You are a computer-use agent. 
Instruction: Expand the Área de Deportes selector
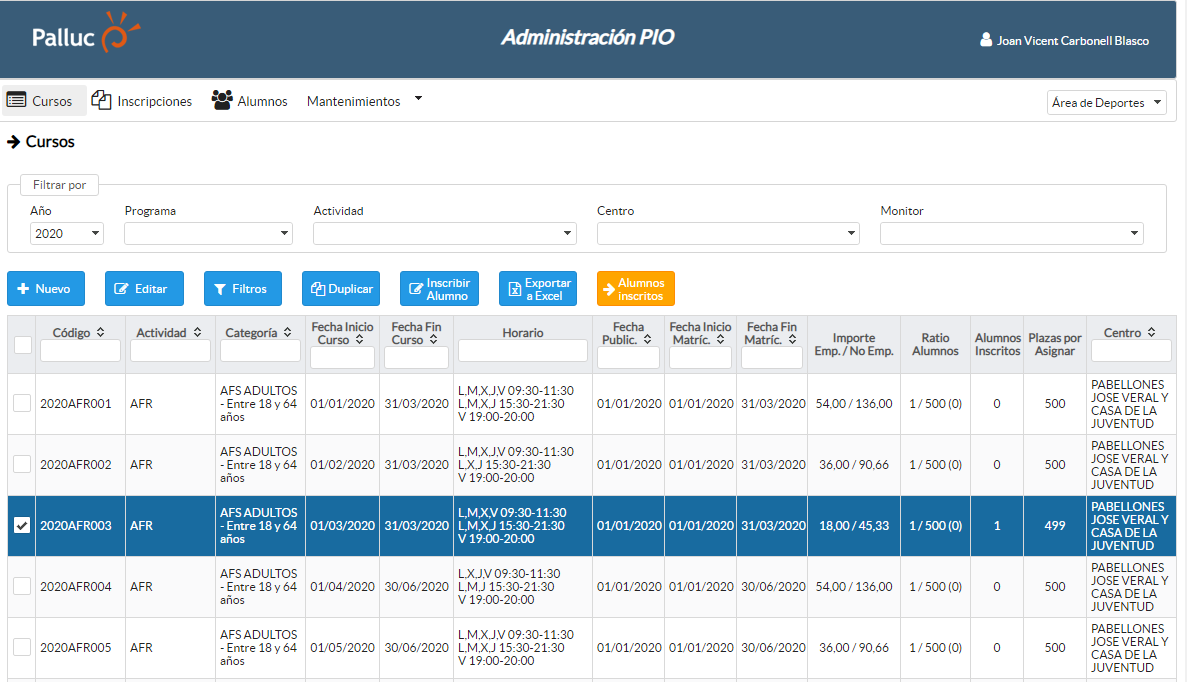(1106, 102)
